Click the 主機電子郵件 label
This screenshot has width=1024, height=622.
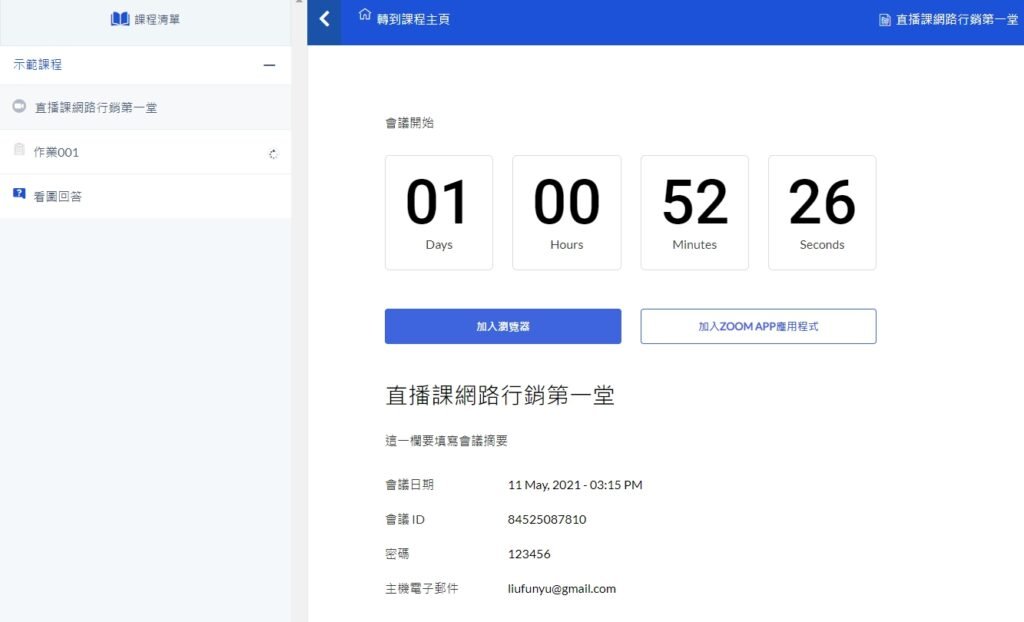tap(422, 589)
